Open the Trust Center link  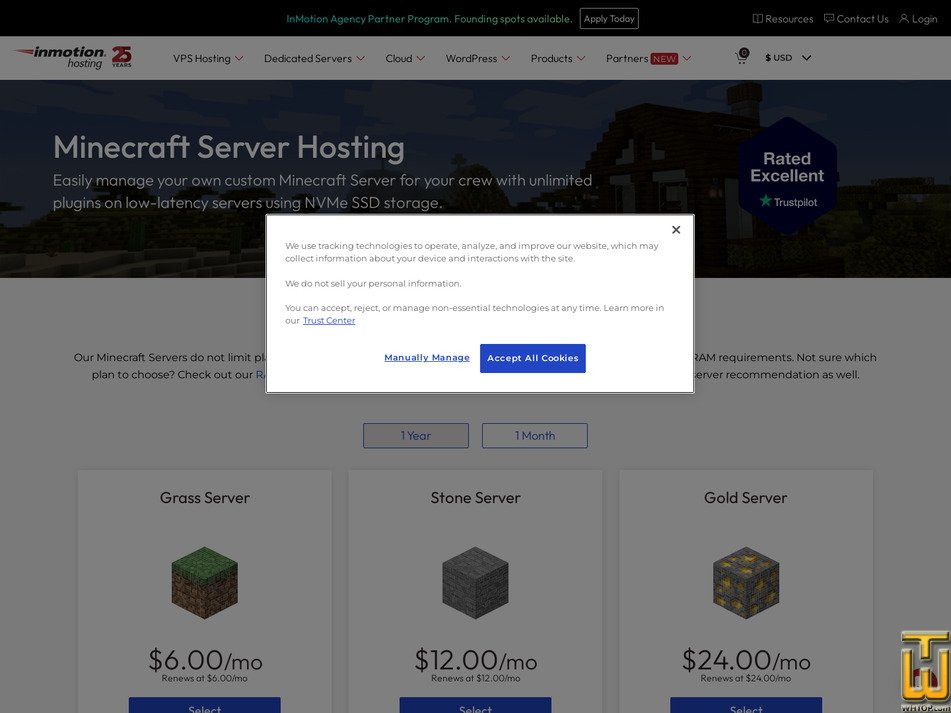[x=329, y=321]
